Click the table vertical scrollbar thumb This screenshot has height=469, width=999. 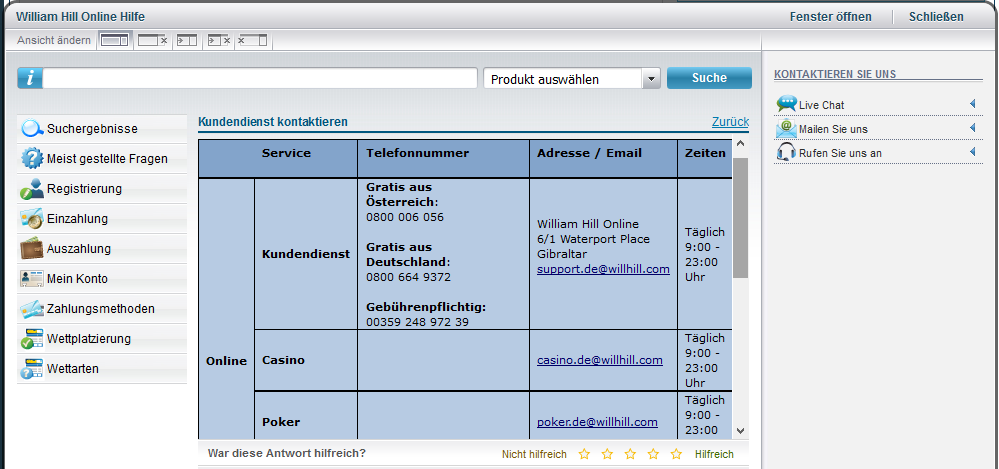coord(740,217)
